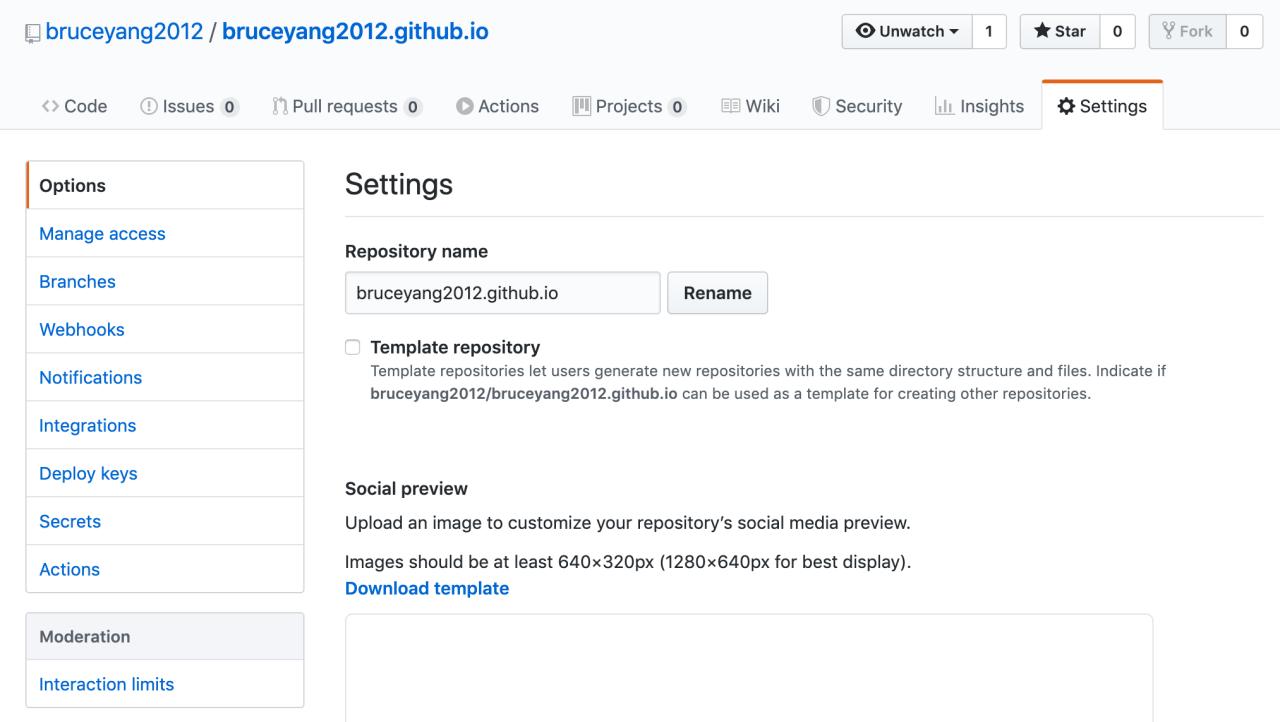
Task: Click the Actions tab play icon
Action: [464, 106]
